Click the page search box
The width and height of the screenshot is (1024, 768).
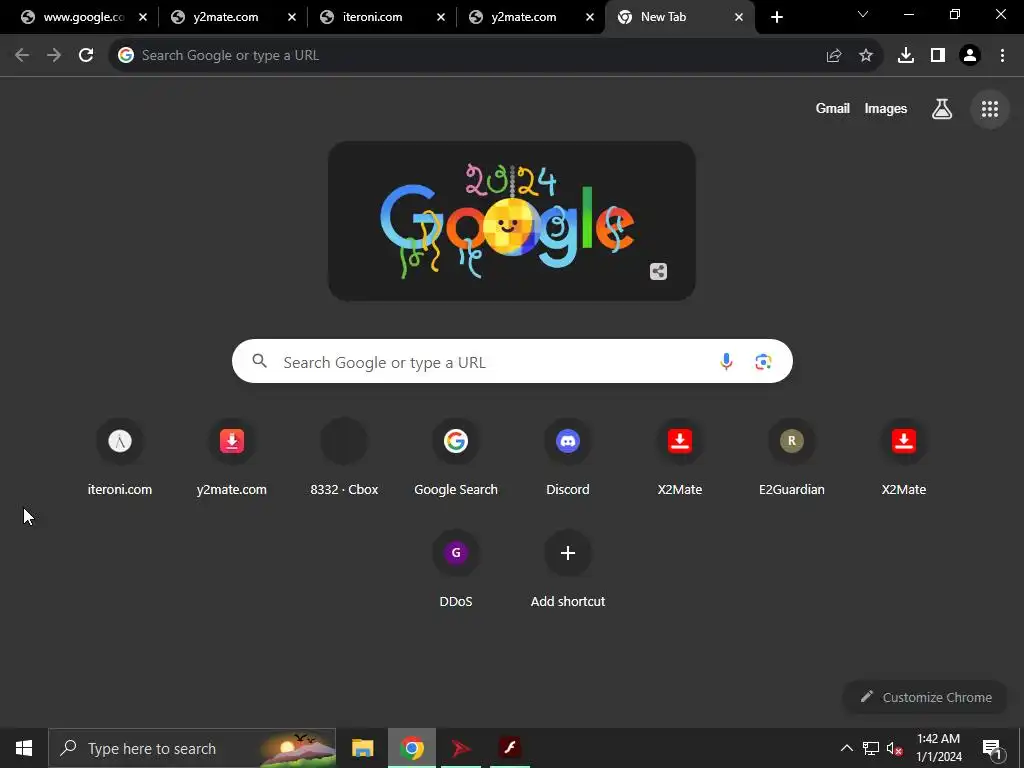click(x=512, y=361)
